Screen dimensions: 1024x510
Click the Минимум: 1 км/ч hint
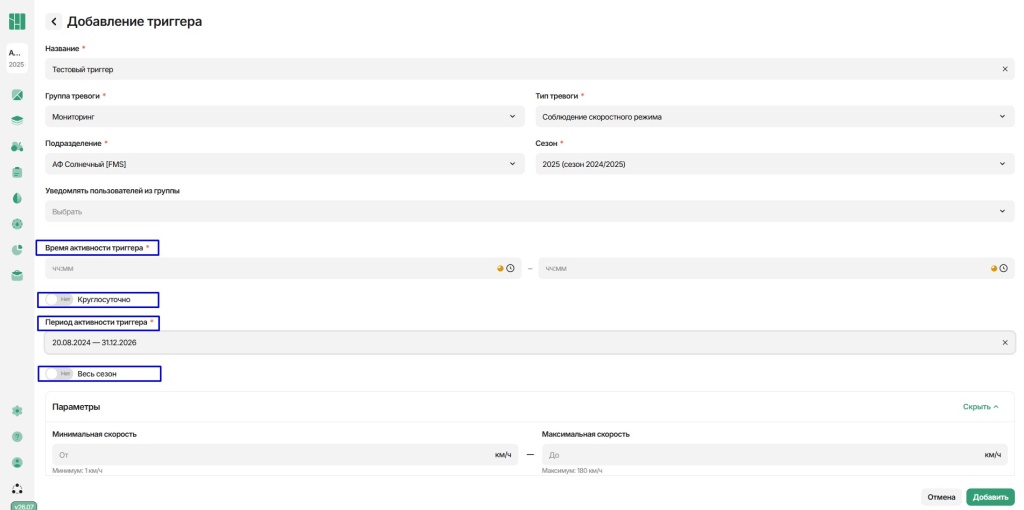[x=78, y=470]
